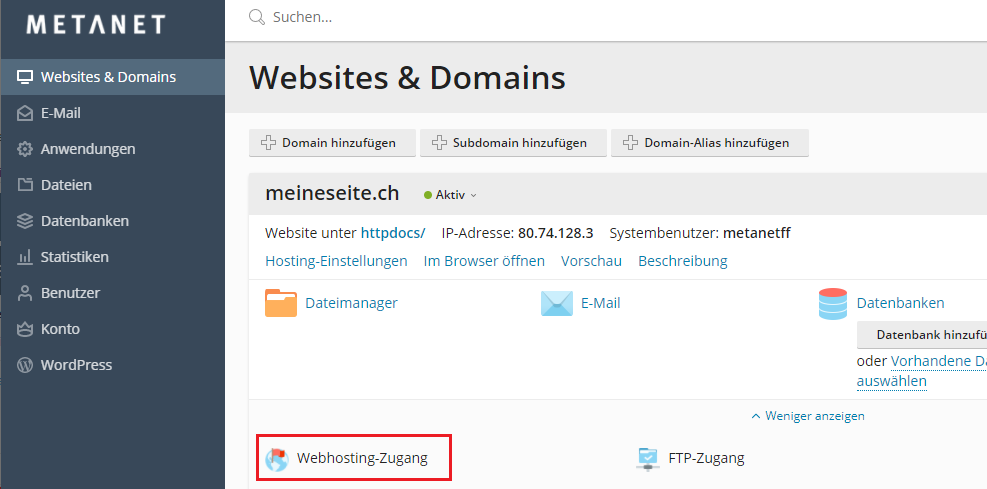Focus the Suchen search field
987x489 pixels.
(x=500, y=17)
